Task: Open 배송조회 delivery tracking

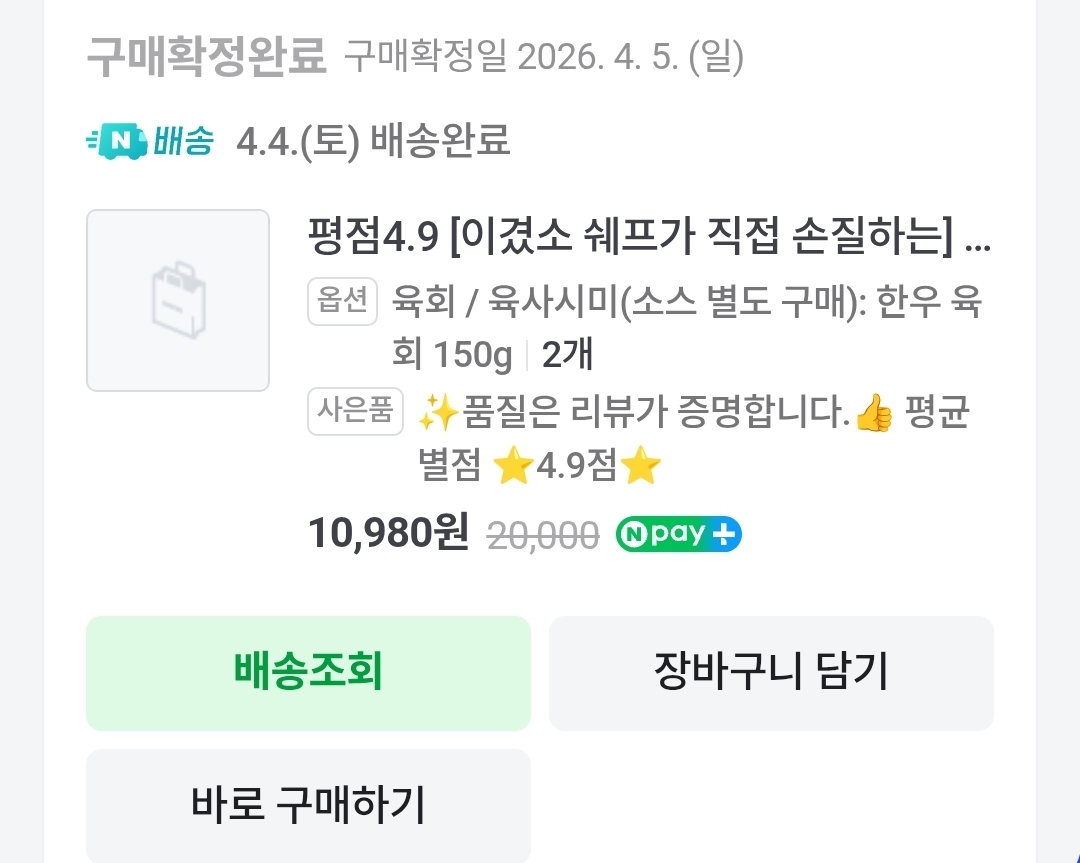Action: [x=308, y=673]
